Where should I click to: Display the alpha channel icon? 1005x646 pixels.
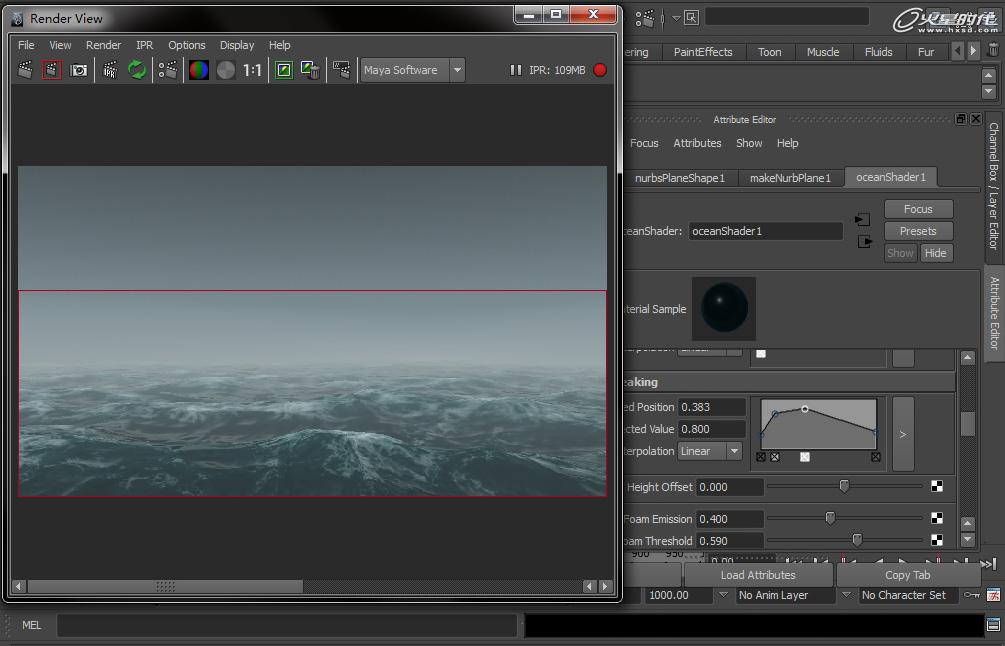(226, 70)
